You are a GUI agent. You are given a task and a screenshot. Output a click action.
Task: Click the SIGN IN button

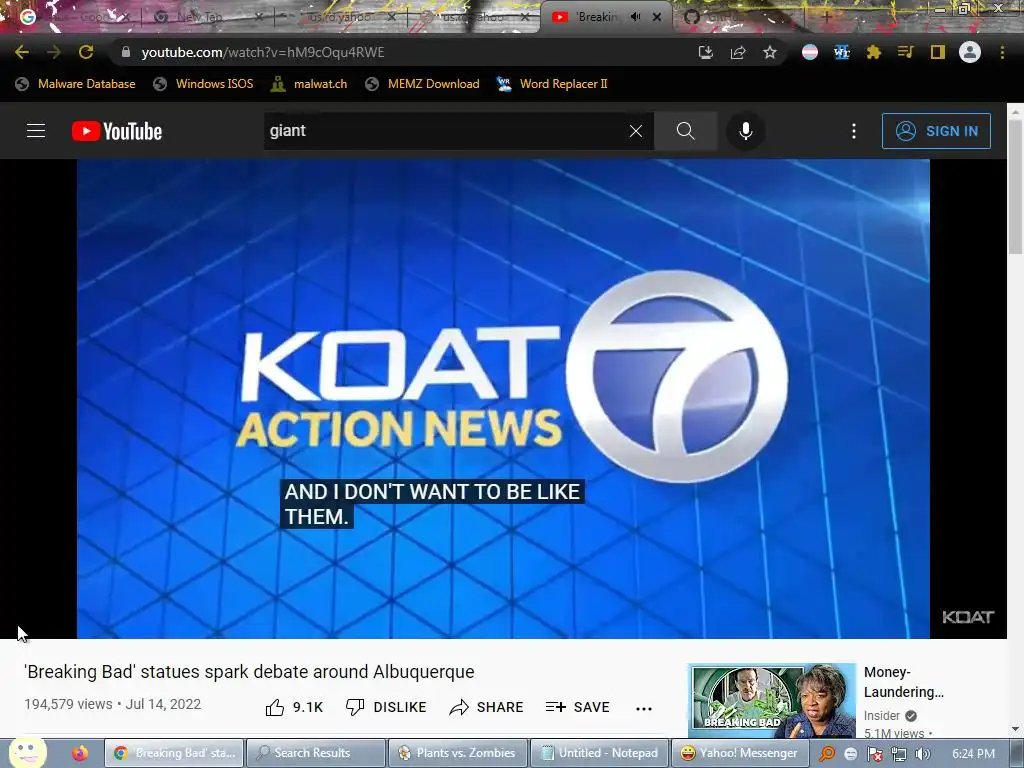[936, 131]
